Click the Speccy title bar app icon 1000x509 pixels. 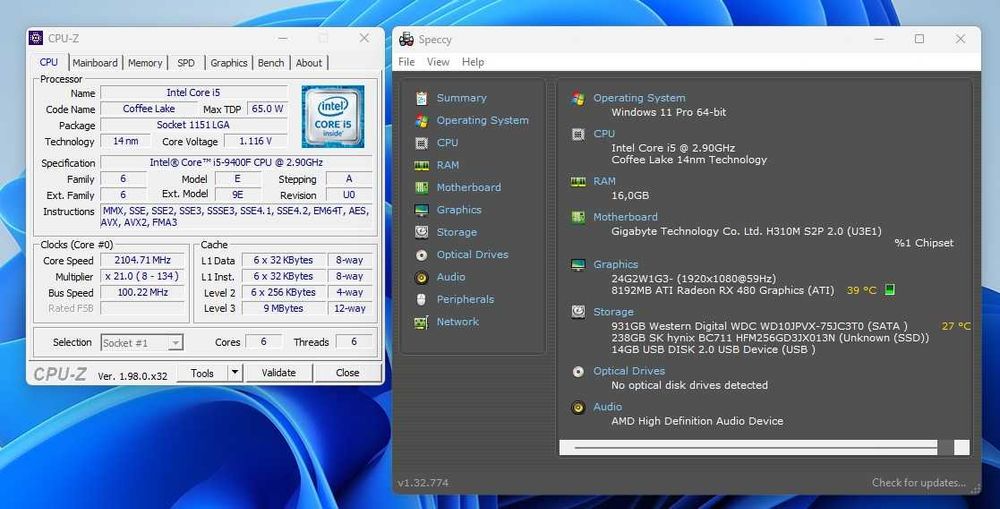[406, 40]
